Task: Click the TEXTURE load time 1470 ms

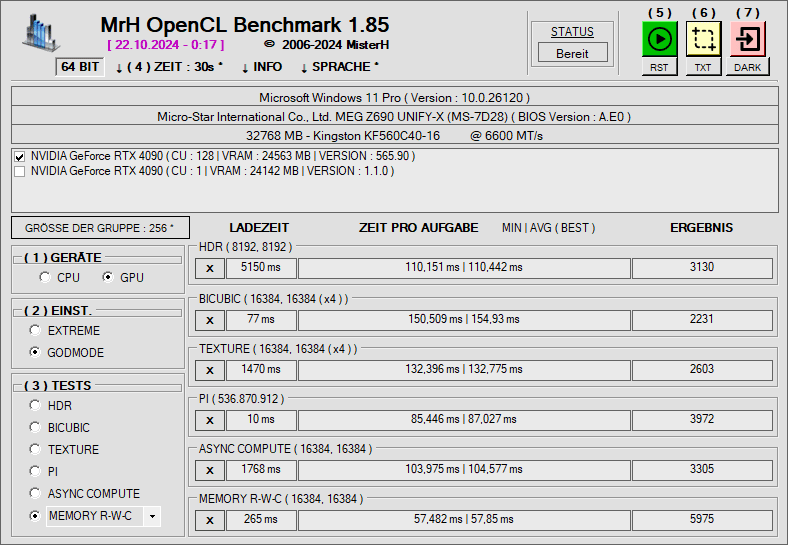Action: coord(261,370)
